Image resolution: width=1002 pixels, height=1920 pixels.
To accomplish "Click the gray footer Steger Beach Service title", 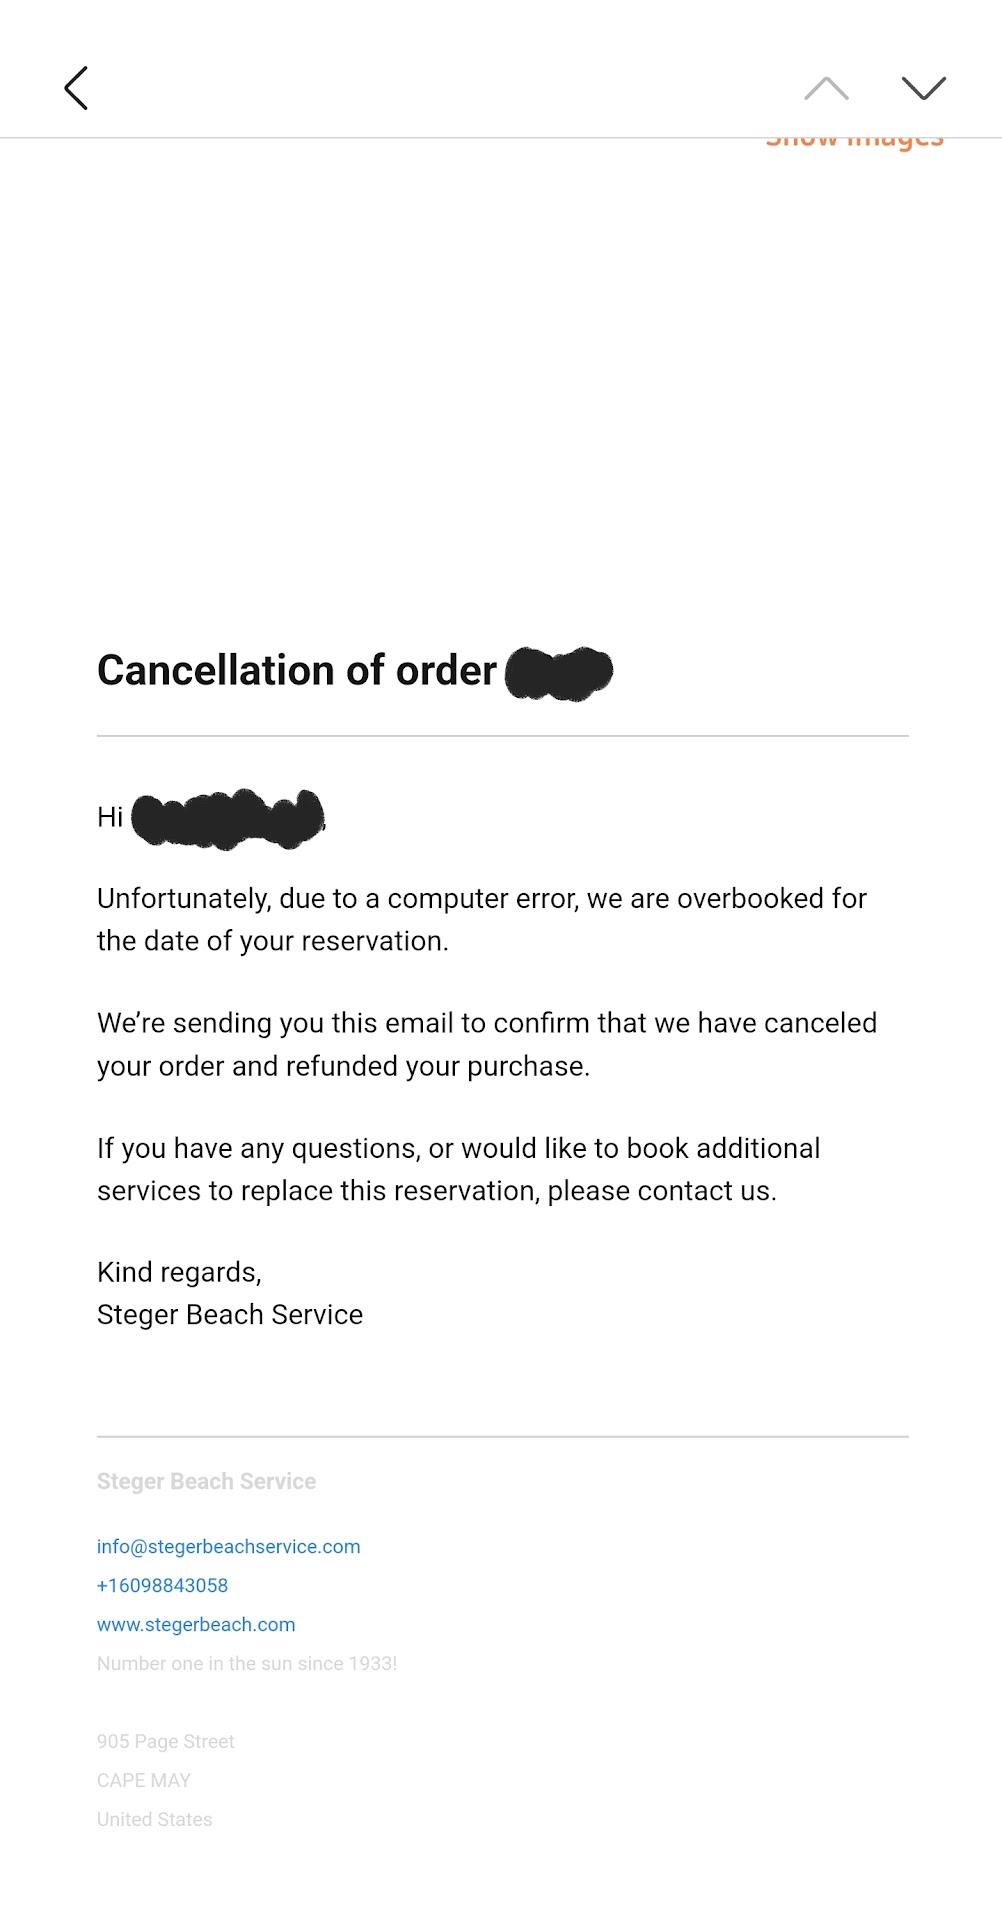I will coord(206,1481).
